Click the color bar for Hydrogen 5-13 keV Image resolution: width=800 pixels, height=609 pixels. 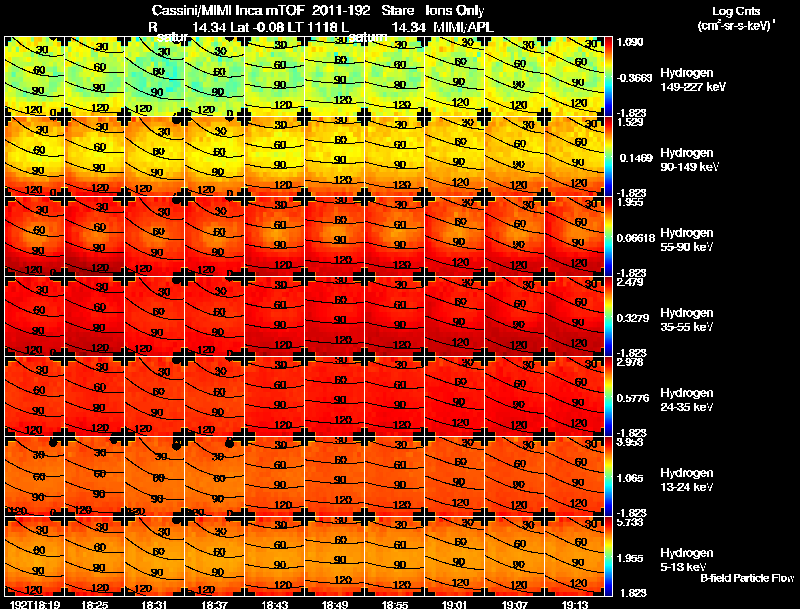coord(608,556)
